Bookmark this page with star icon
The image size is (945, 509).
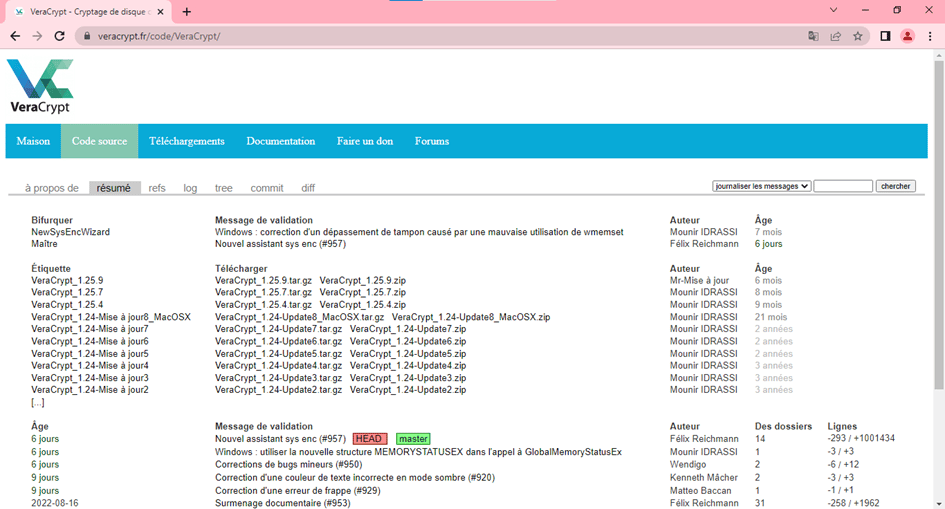858,36
